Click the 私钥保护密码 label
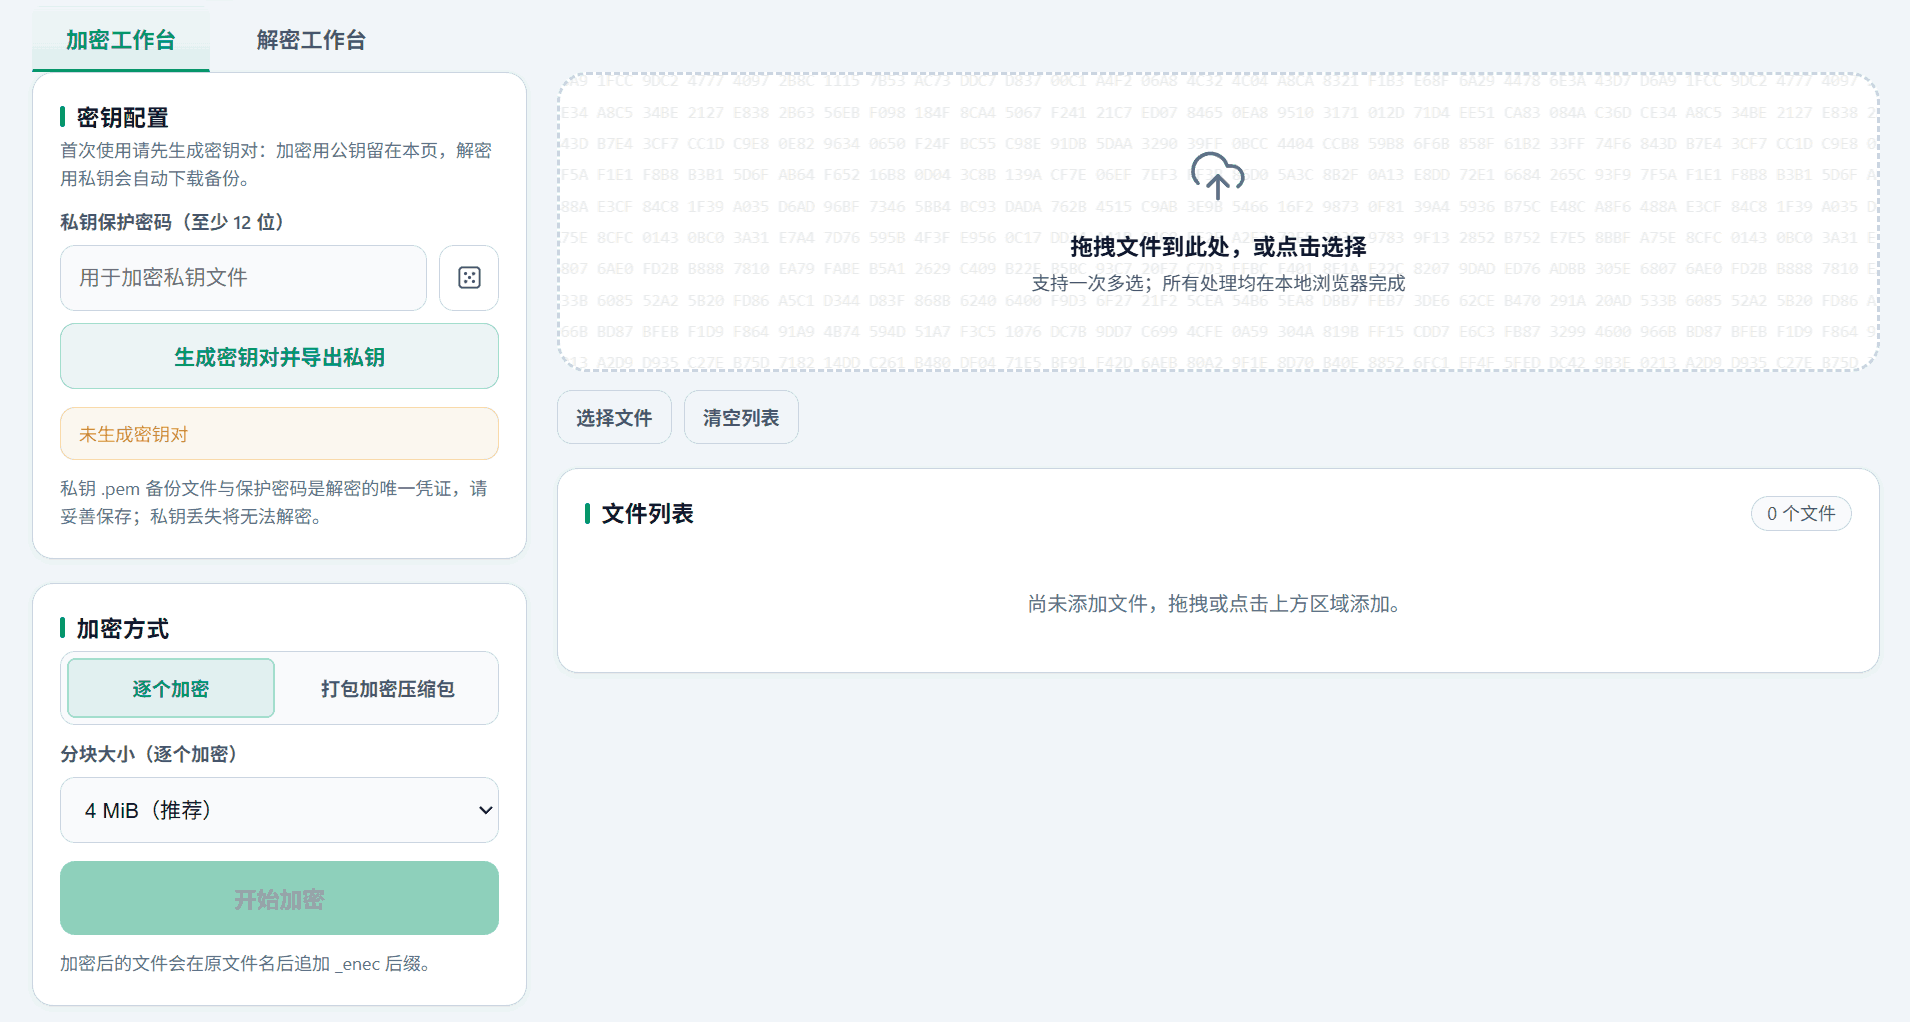Image resolution: width=1910 pixels, height=1022 pixels. 172,222
